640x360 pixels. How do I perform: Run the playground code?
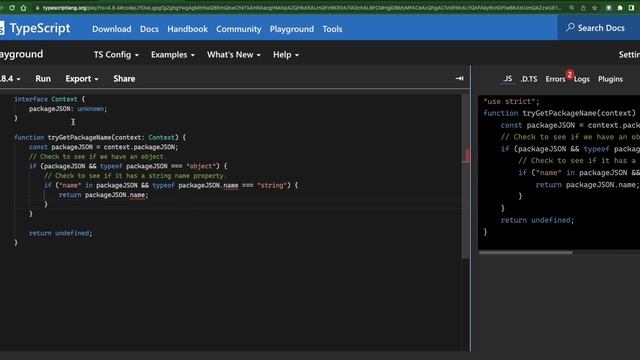point(43,79)
